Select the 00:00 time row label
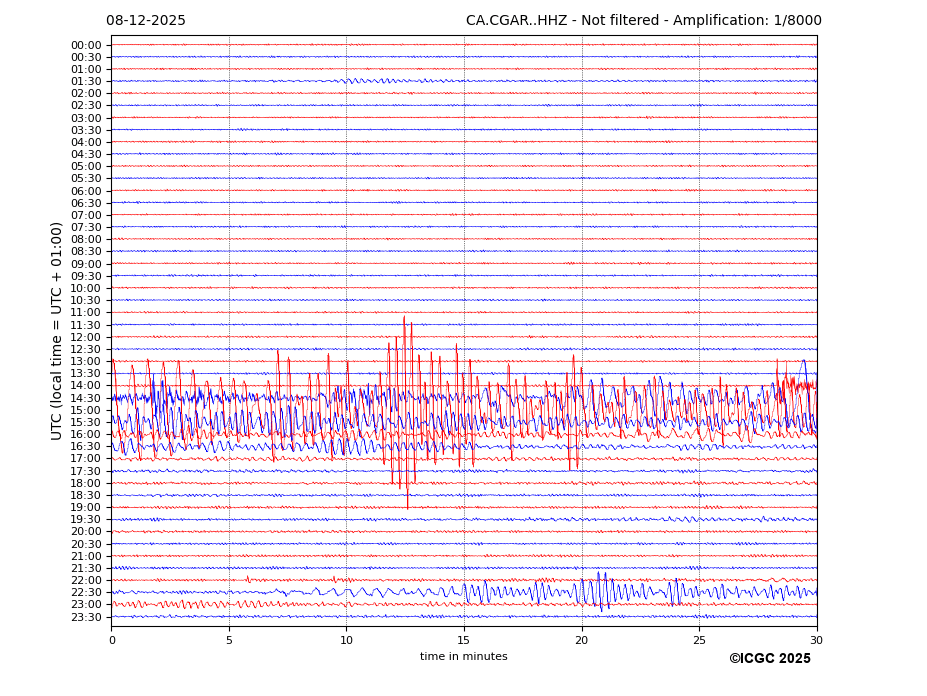 coord(86,45)
